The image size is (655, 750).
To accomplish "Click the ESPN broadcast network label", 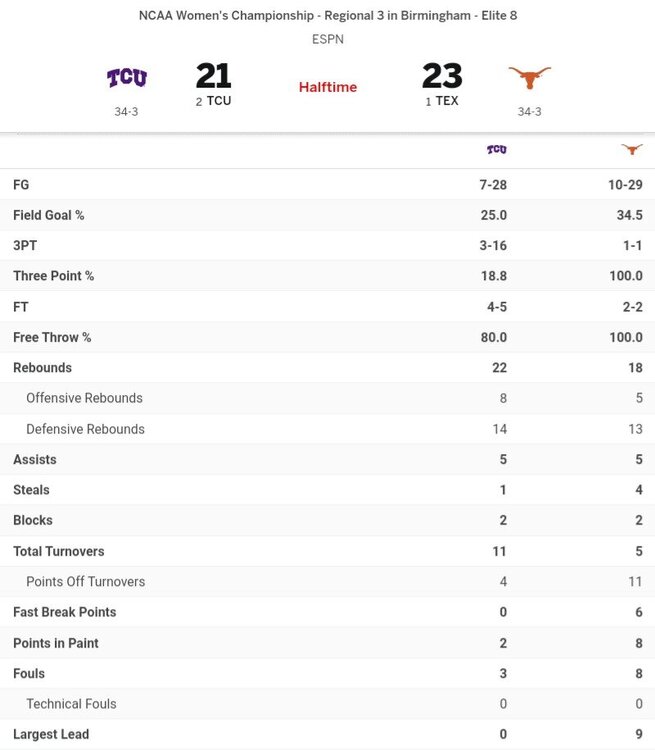I will click(x=328, y=40).
